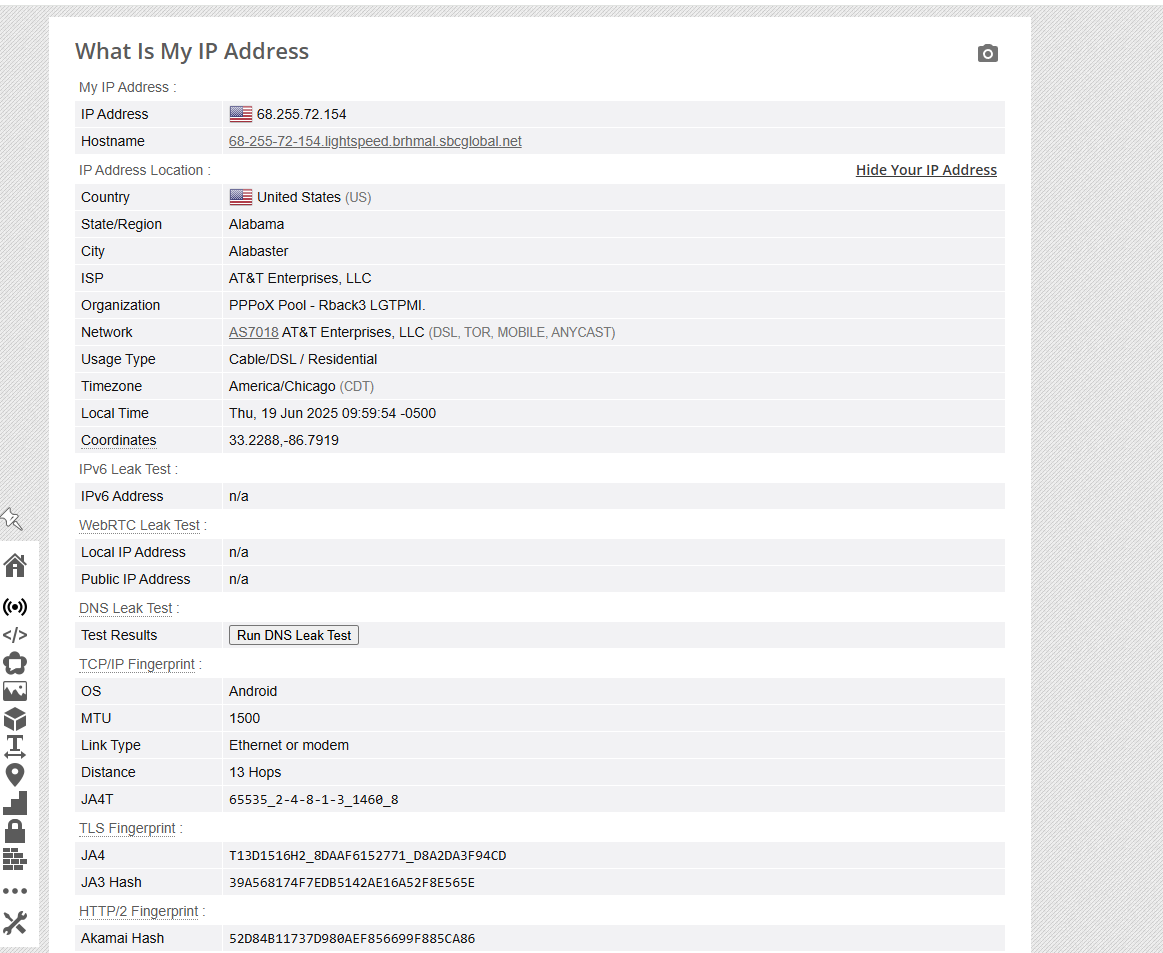1163x953 pixels.
Task: Click the Coordinates label link
Action: pos(118,440)
